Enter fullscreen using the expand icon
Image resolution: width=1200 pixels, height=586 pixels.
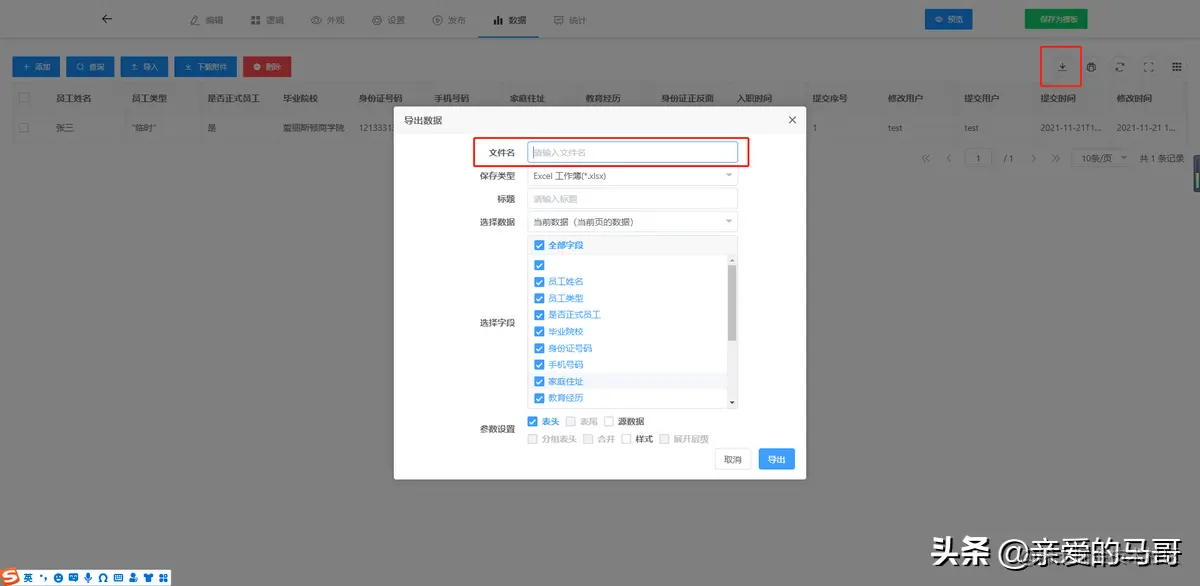(x=1147, y=66)
